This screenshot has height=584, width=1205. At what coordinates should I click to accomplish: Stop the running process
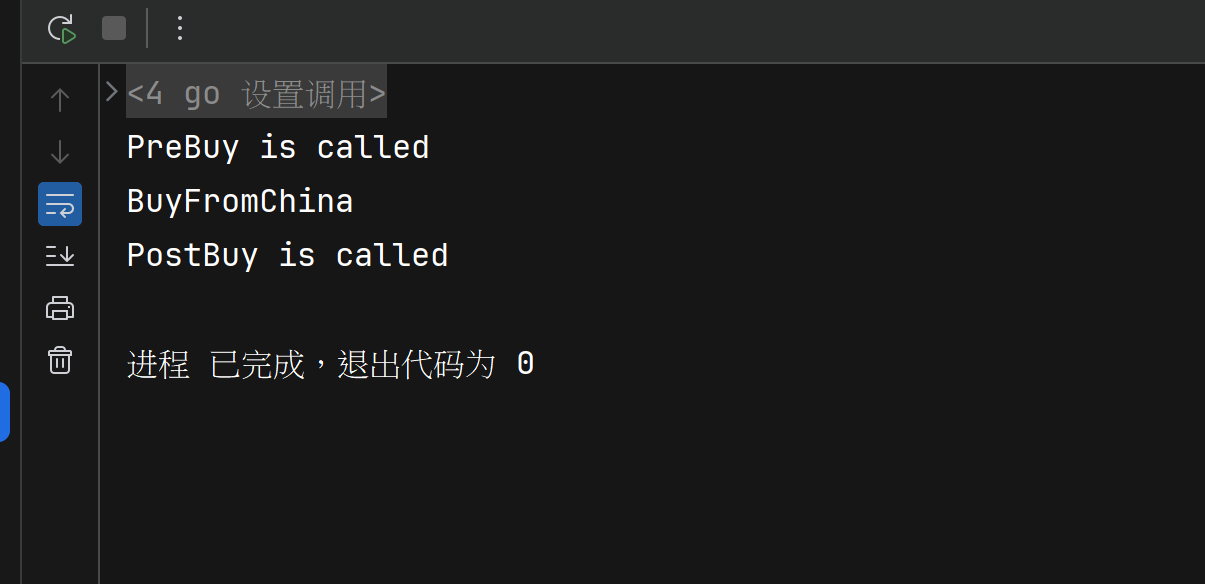pyautogui.click(x=114, y=28)
